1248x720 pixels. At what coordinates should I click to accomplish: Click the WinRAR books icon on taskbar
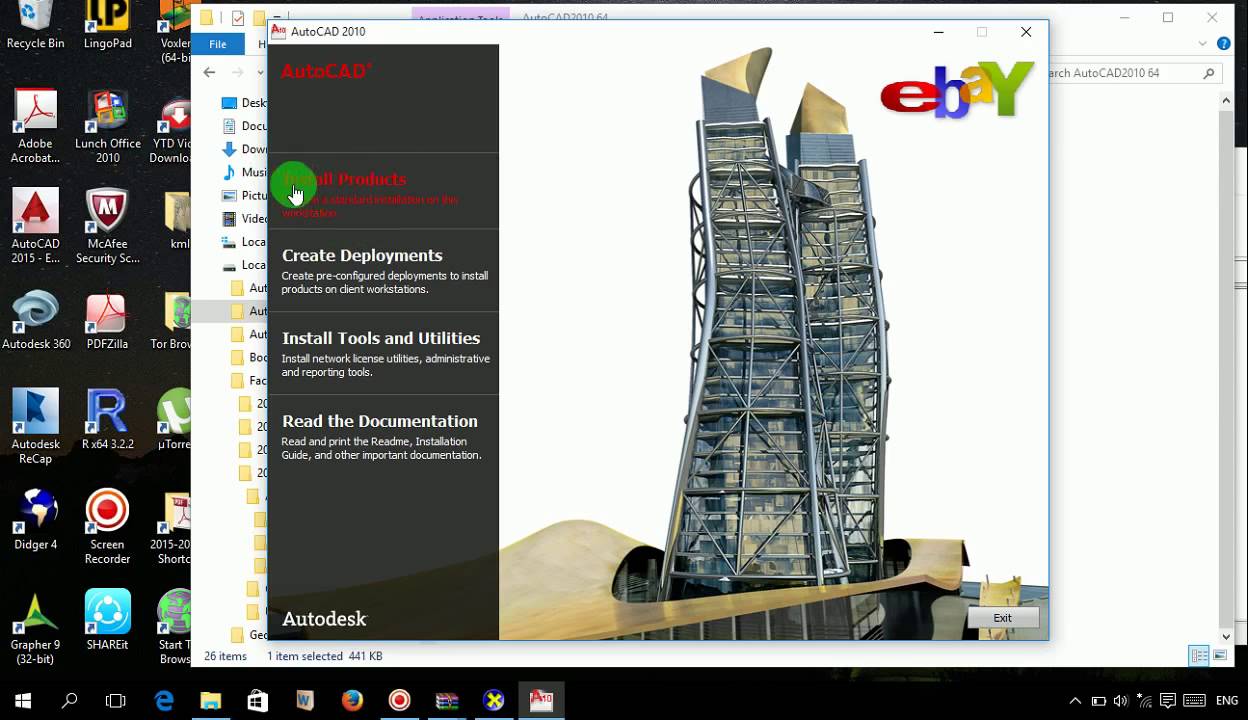pyautogui.click(x=447, y=701)
